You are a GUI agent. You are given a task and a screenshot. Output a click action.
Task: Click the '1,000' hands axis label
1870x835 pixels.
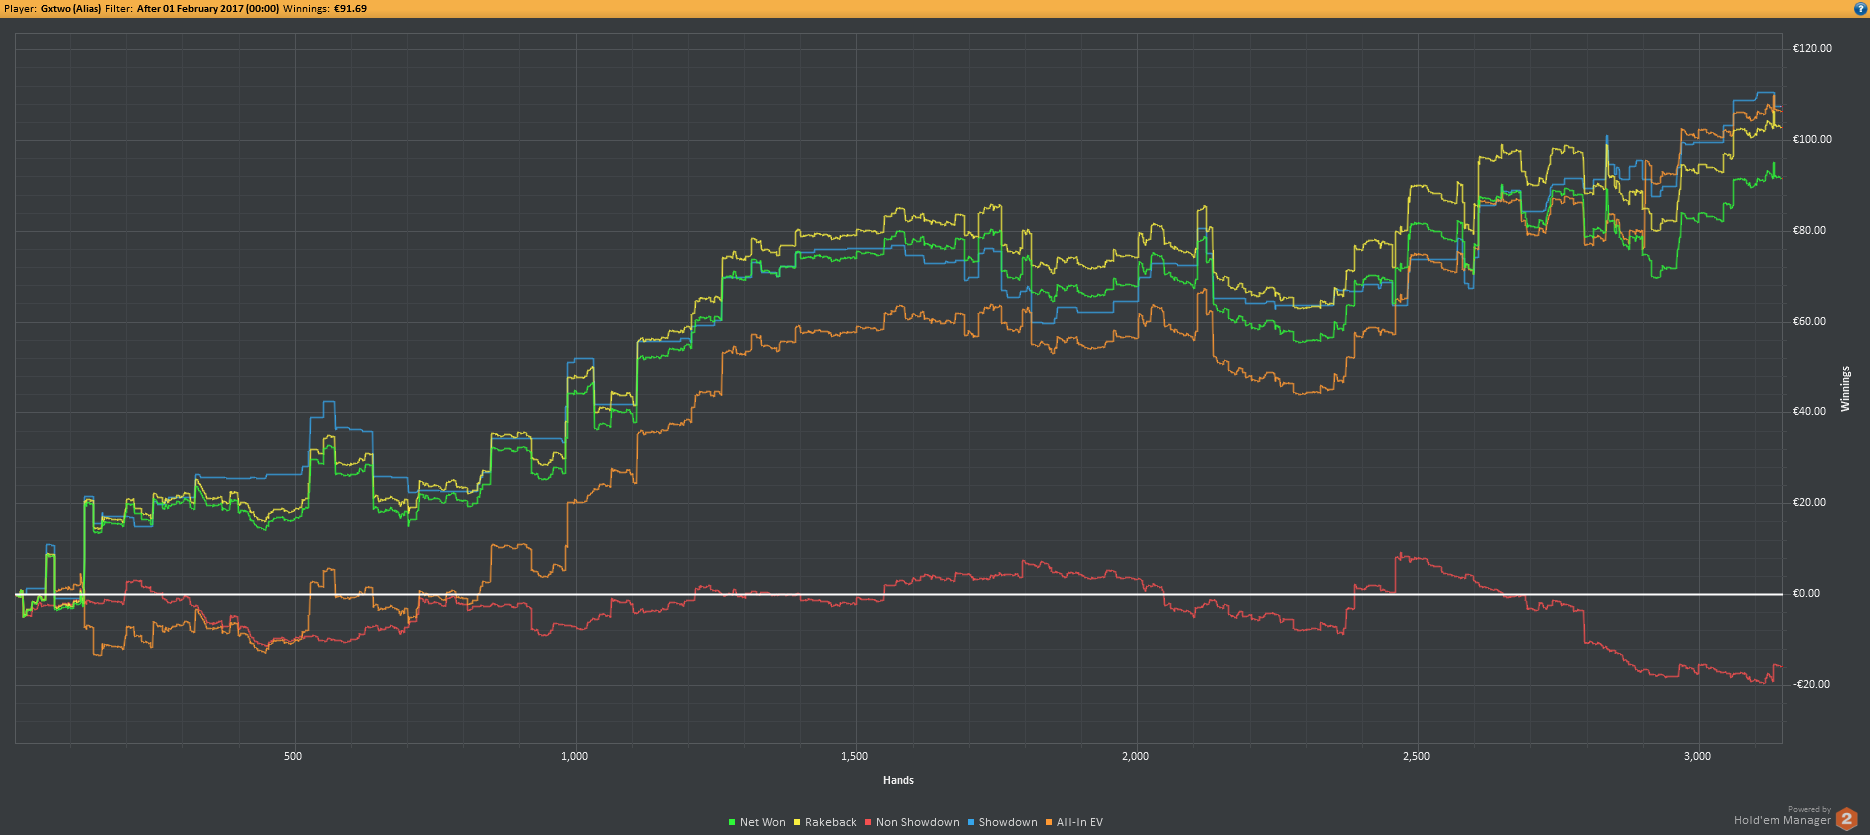574,756
